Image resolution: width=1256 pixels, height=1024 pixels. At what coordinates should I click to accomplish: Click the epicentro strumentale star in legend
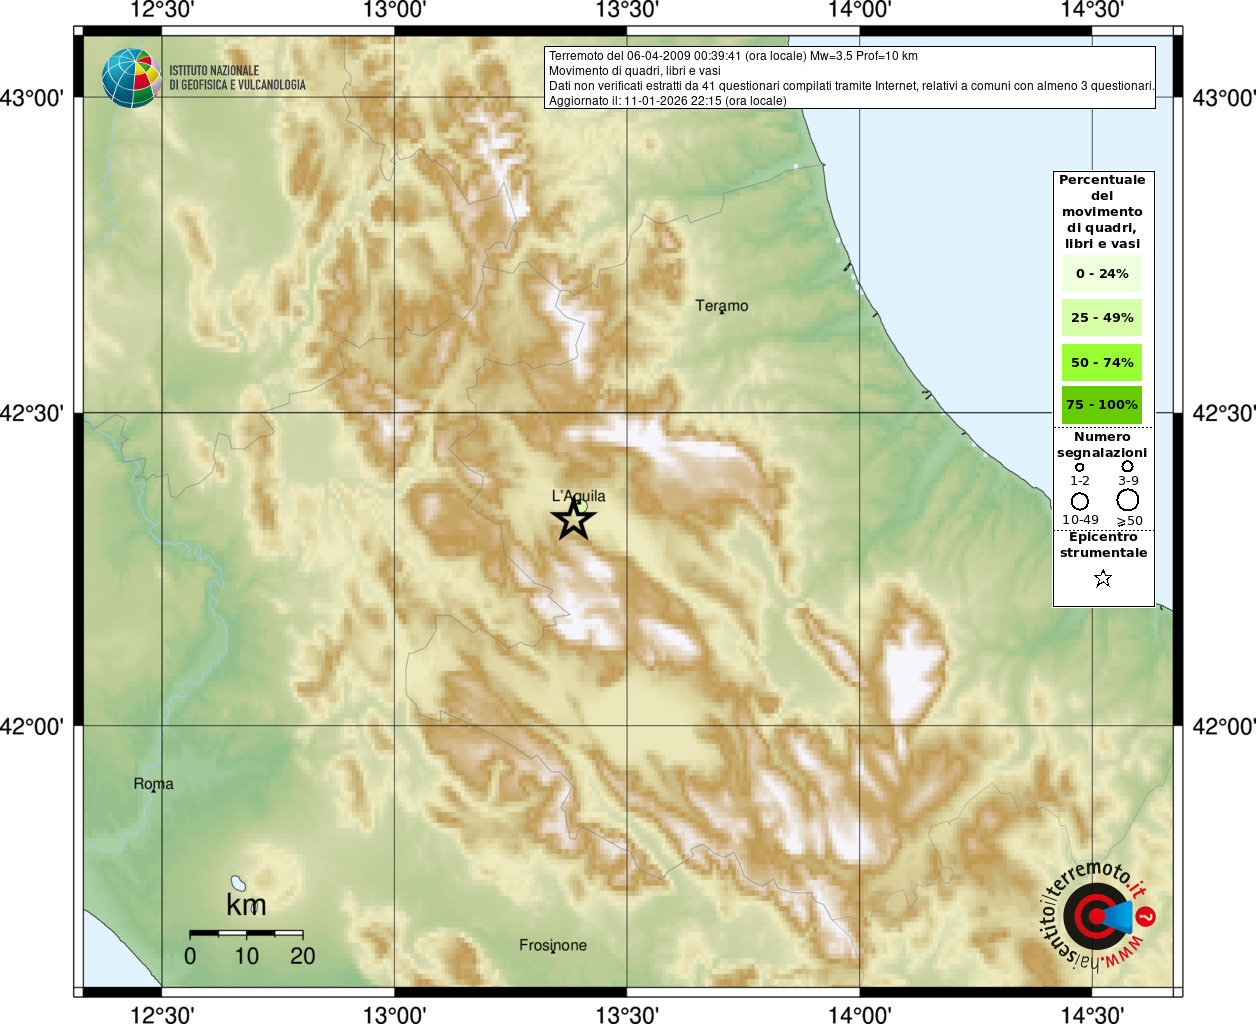1103,578
